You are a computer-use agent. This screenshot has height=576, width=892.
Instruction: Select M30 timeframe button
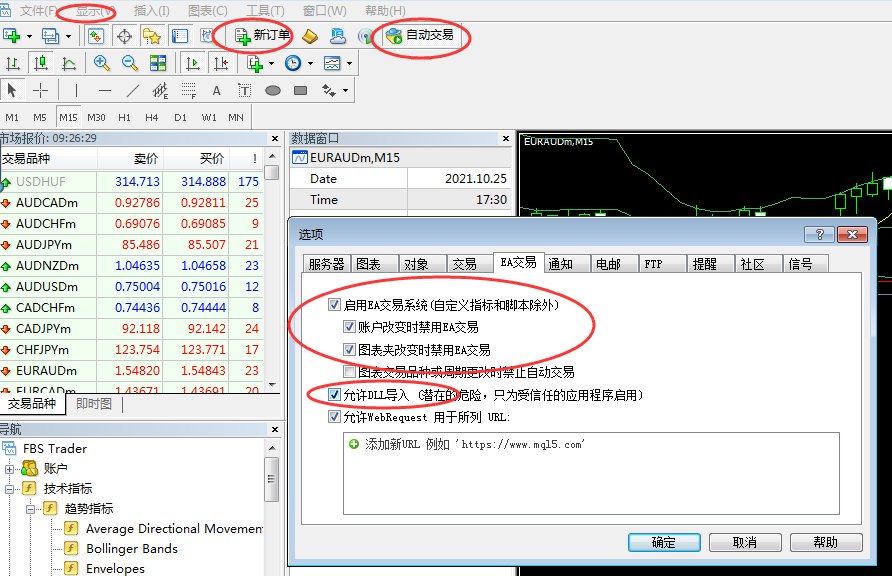[96, 117]
